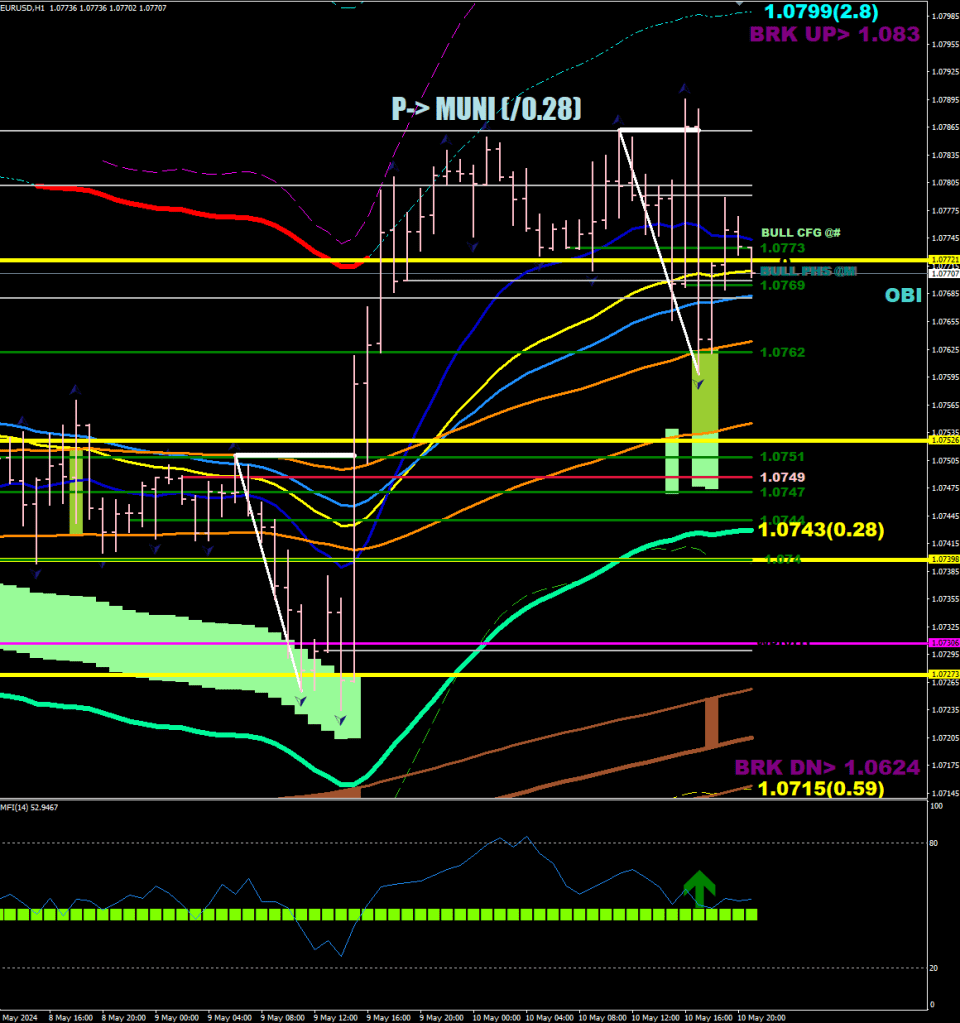Click the green up arrow in MFI panel
This screenshot has height=1023, width=960.
tap(700, 887)
